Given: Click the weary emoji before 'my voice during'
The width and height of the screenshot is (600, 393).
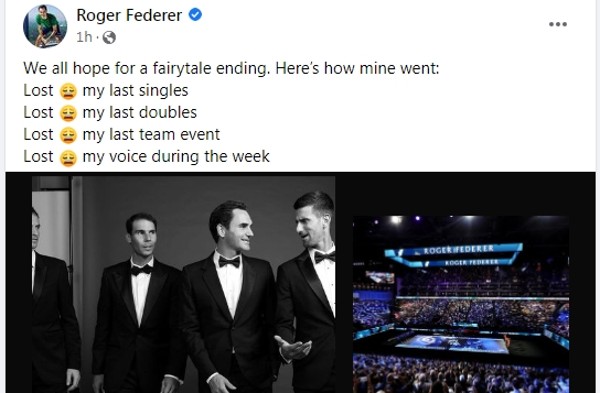Looking at the screenshot, I should (68, 158).
